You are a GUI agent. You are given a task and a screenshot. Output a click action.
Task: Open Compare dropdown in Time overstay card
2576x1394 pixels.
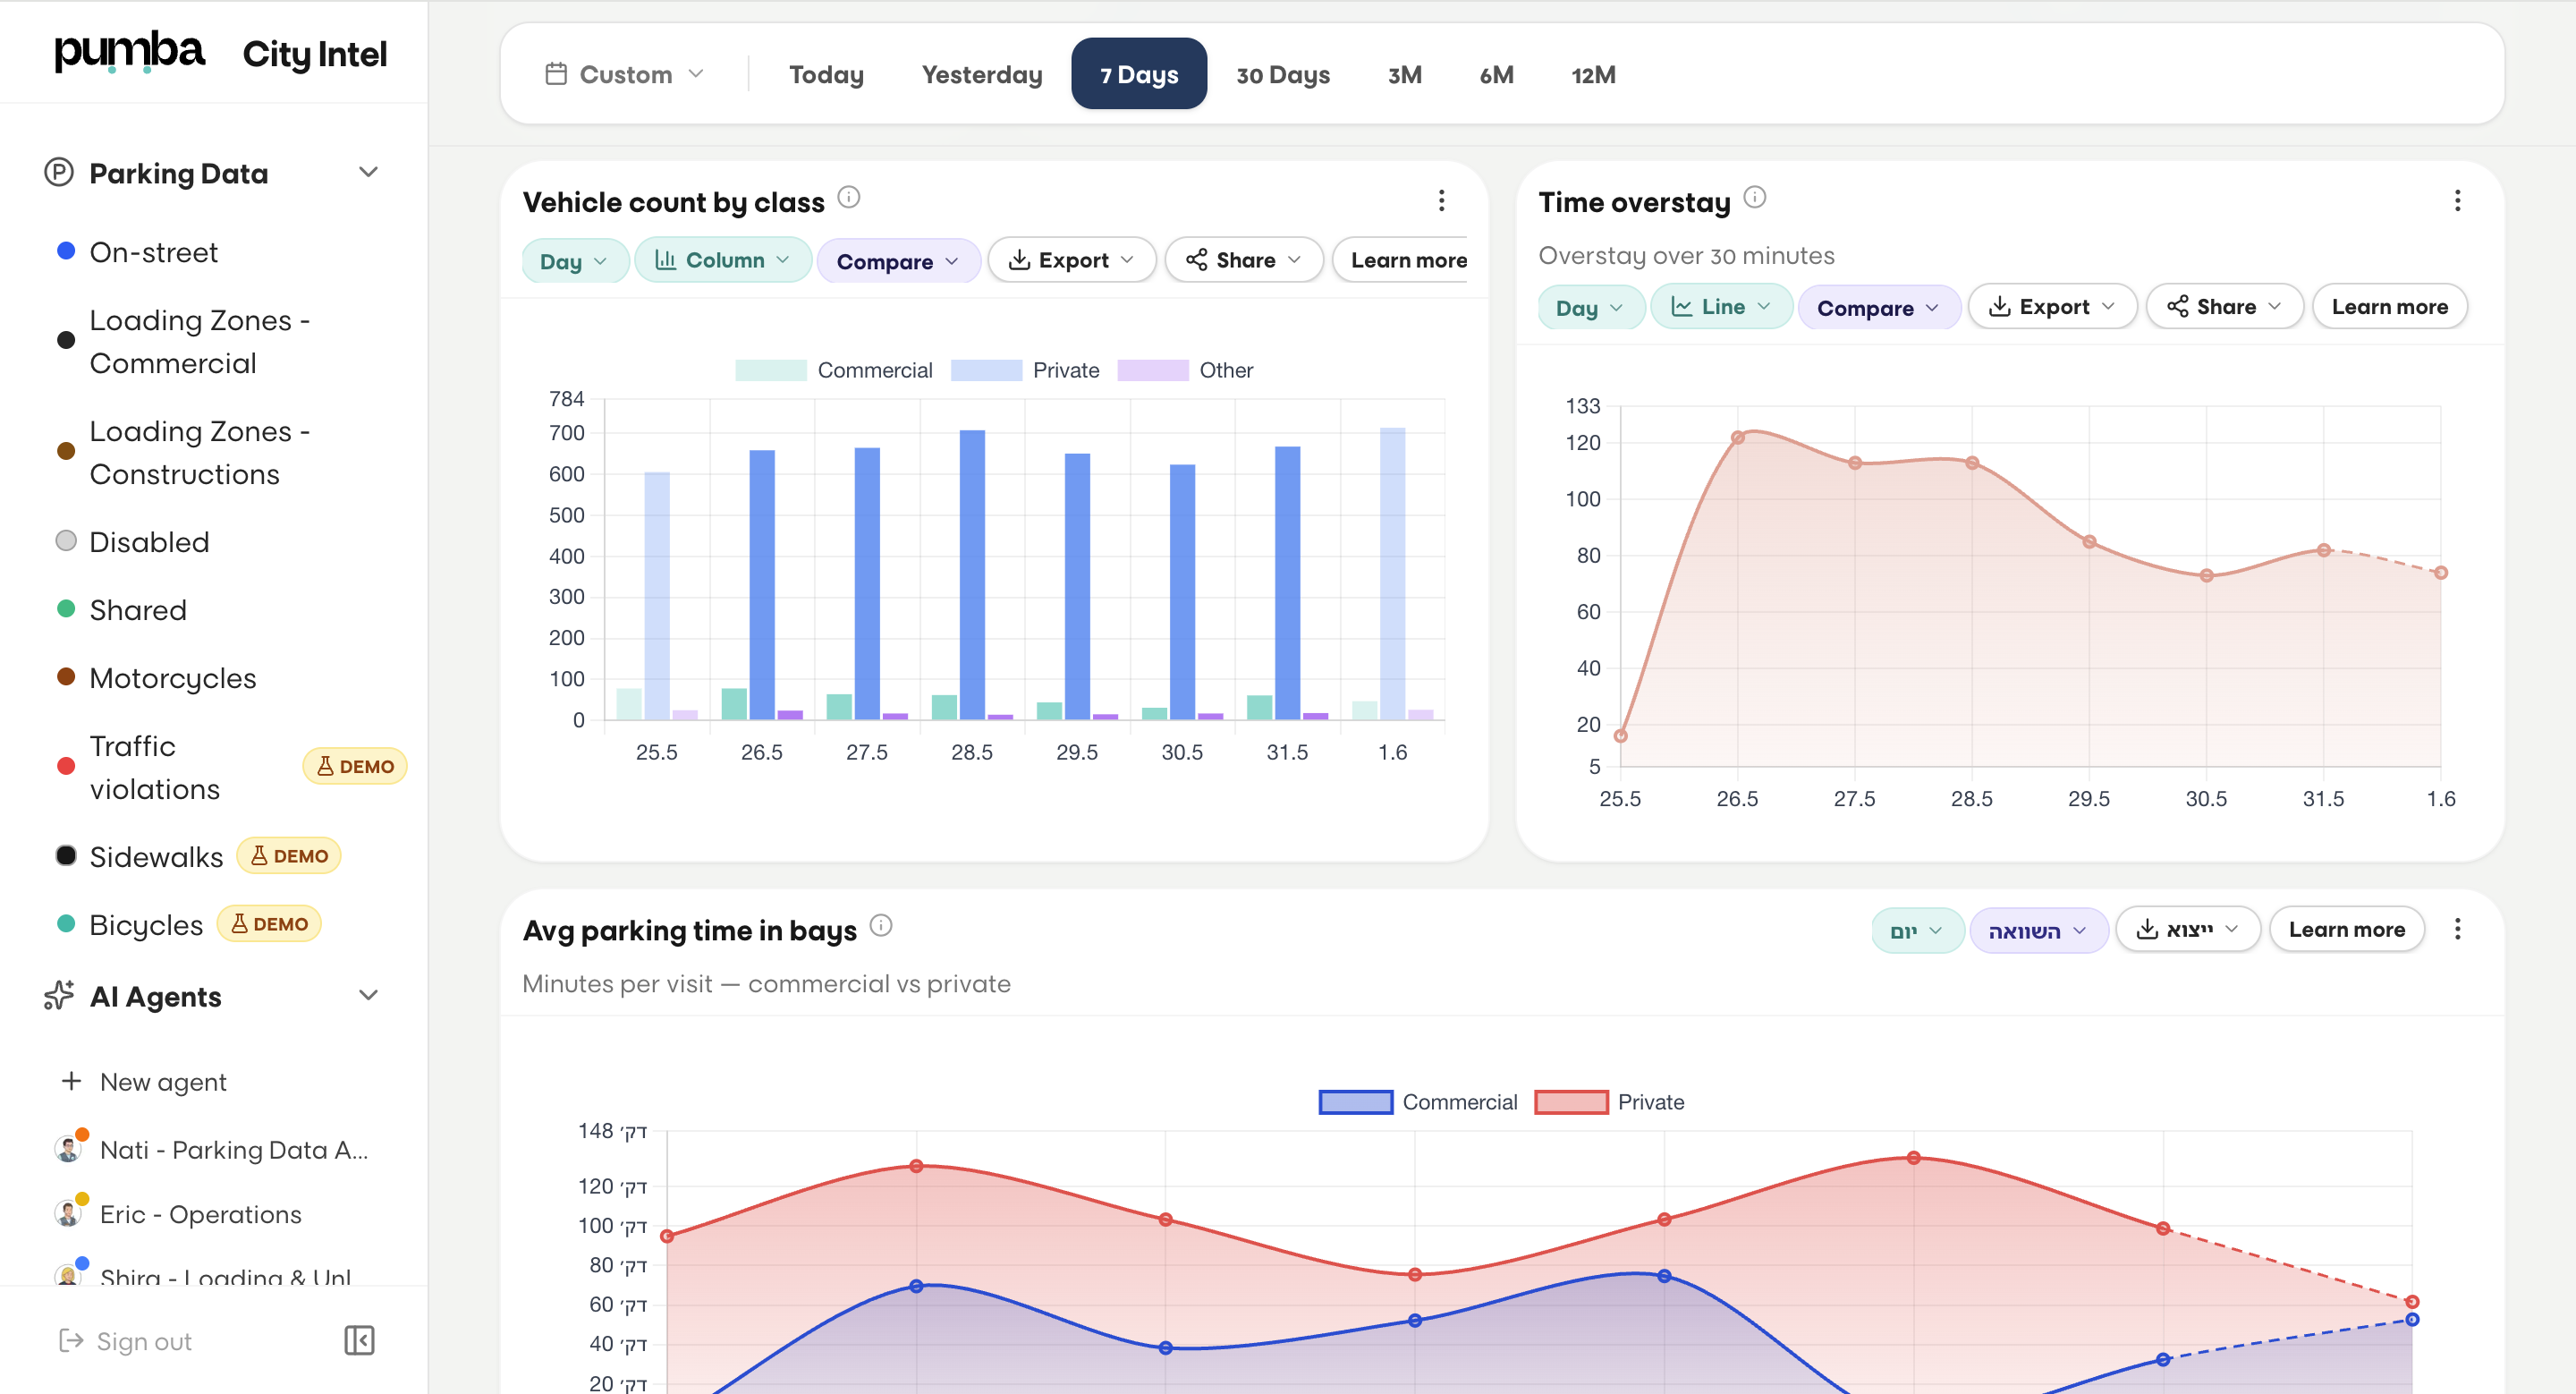[1879, 308]
